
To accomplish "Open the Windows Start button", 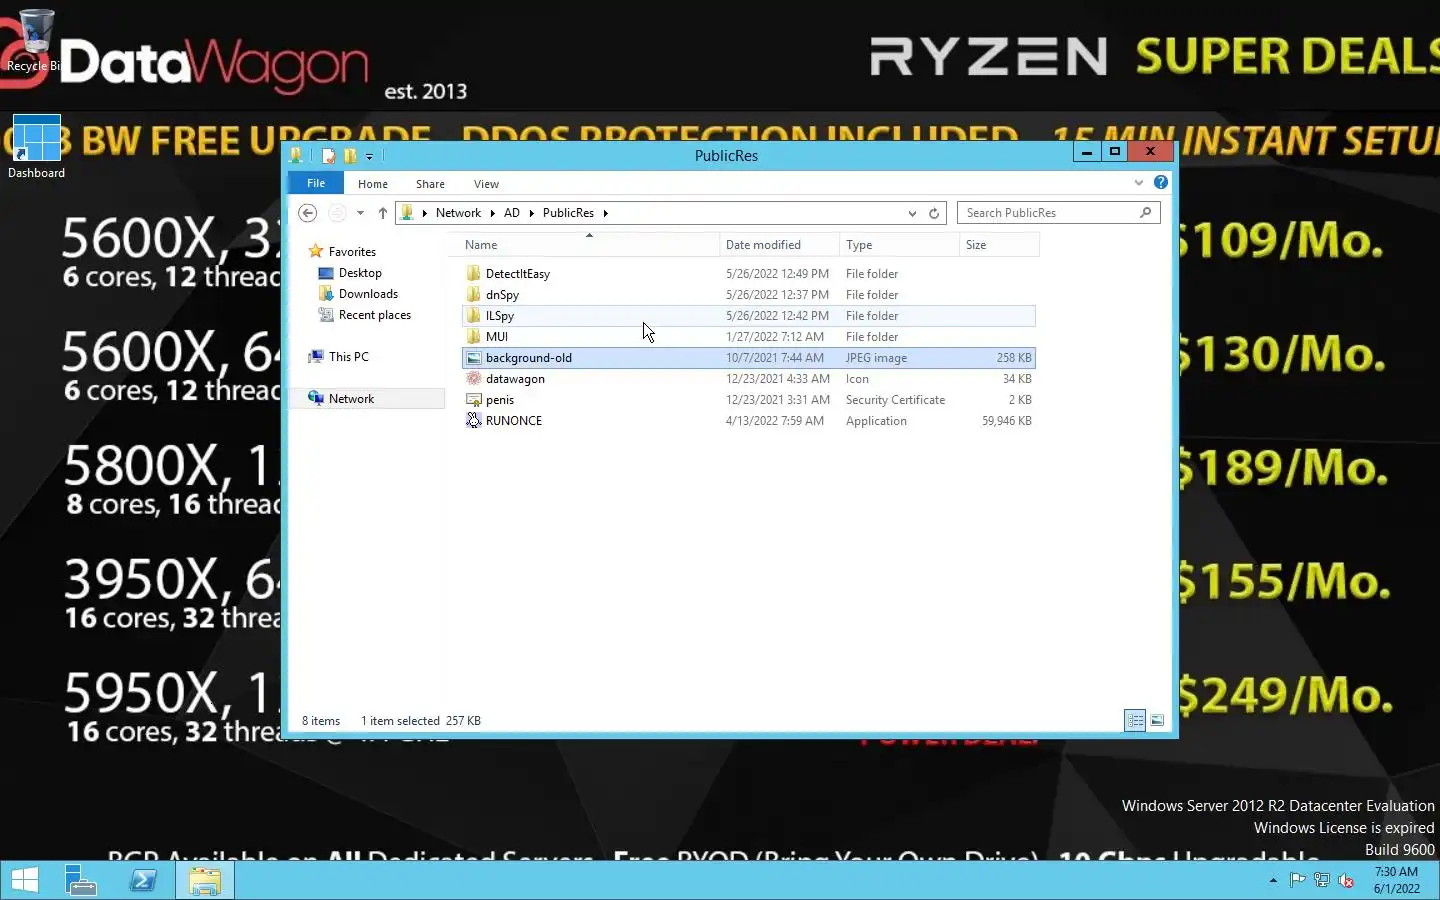I will coord(24,880).
